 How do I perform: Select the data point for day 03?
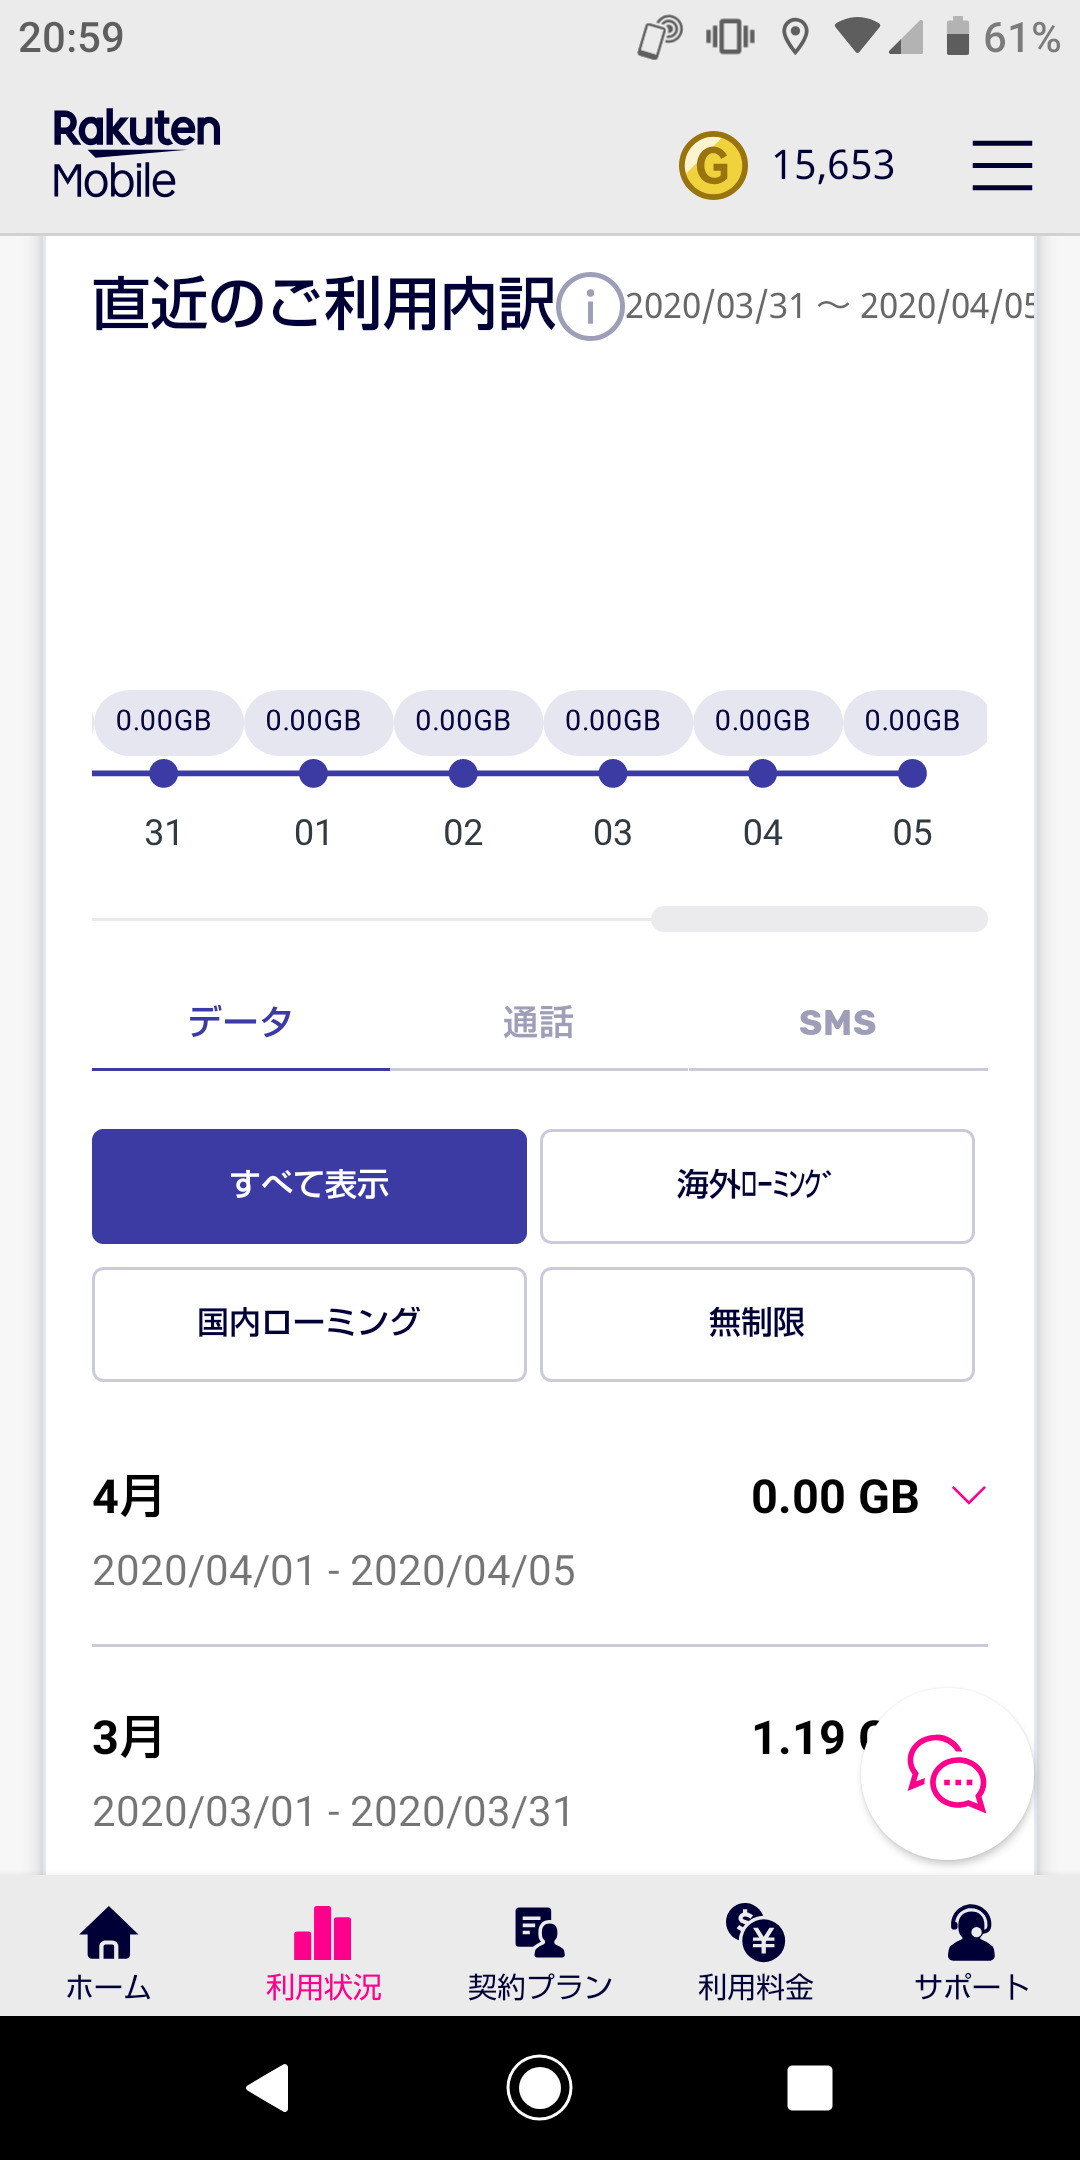pyautogui.click(x=613, y=773)
